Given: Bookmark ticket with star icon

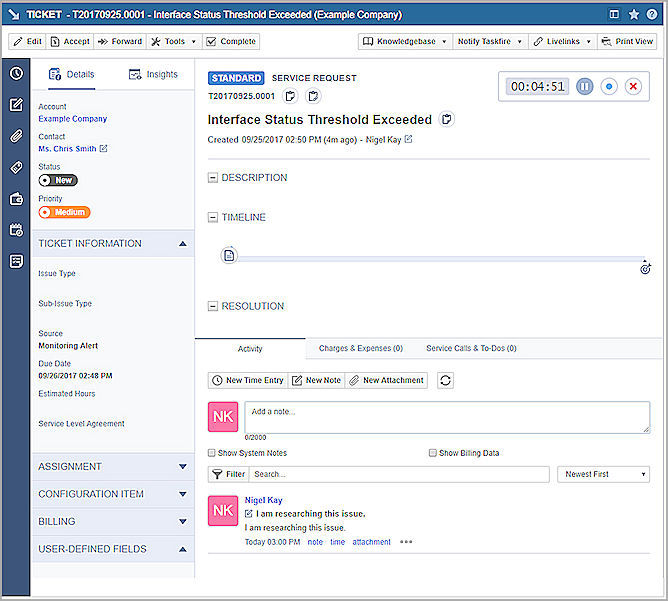Looking at the screenshot, I should 634,15.
